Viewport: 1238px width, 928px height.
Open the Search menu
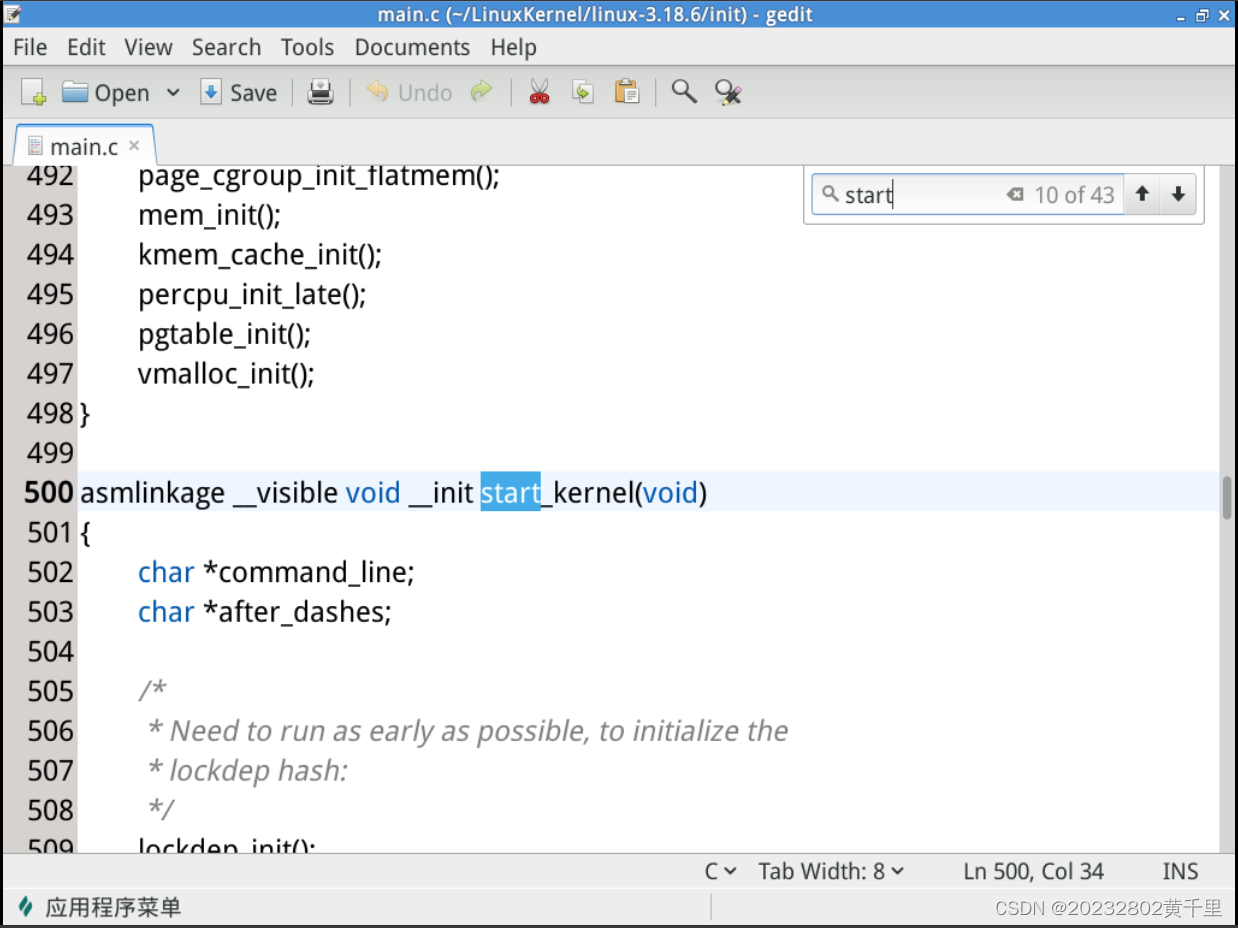[226, 47]
